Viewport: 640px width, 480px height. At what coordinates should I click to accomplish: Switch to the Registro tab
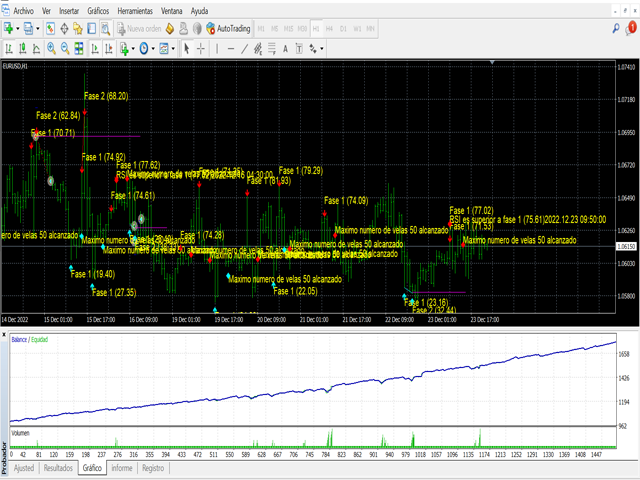[x=153, y=468]
